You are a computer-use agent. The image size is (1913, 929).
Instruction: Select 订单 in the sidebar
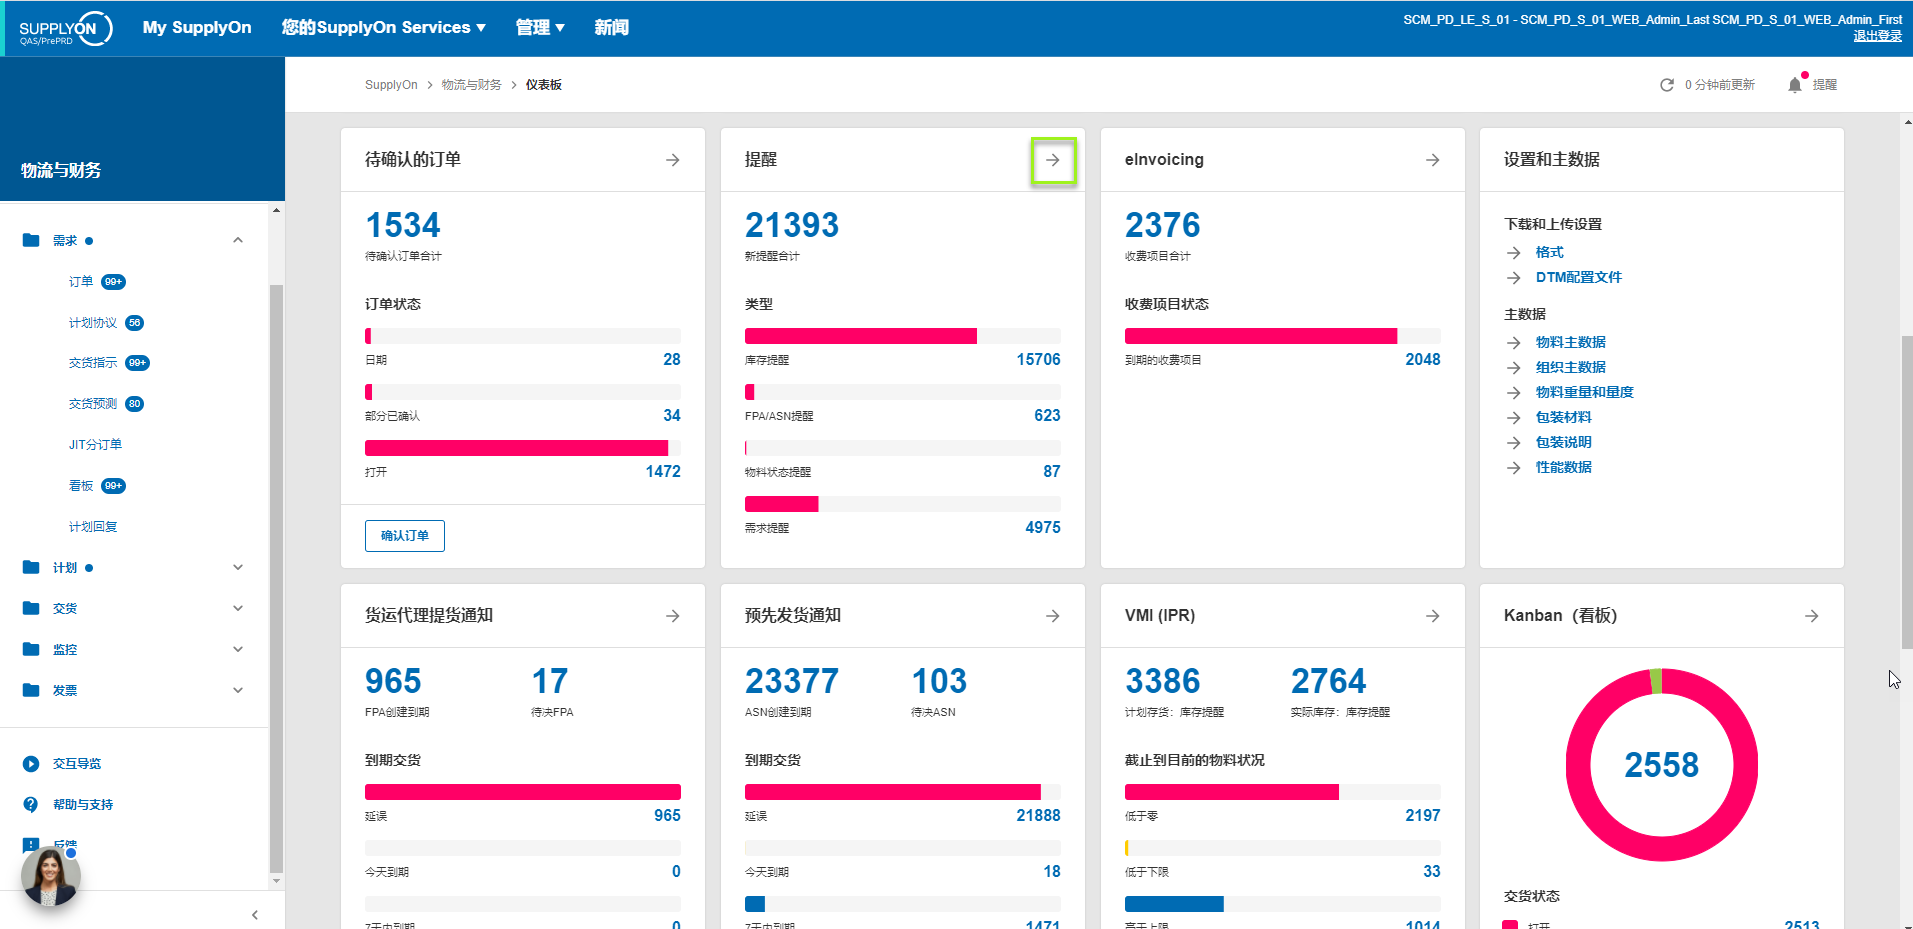(81, 282)
